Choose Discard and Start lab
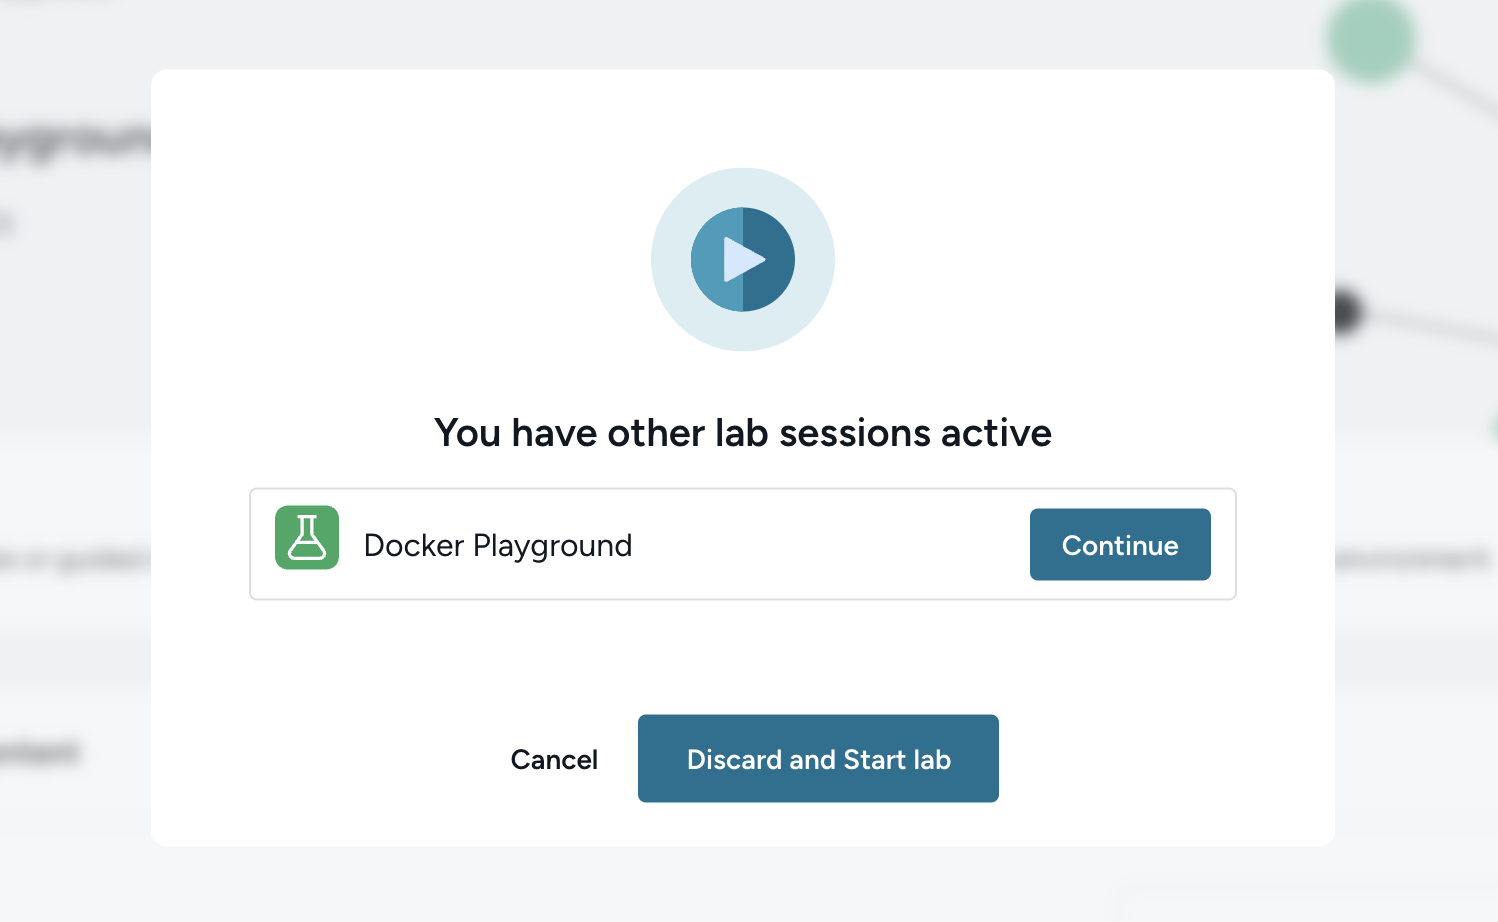Image resolution: width=1498 pixels, height=922 pixels. (818, 758)
